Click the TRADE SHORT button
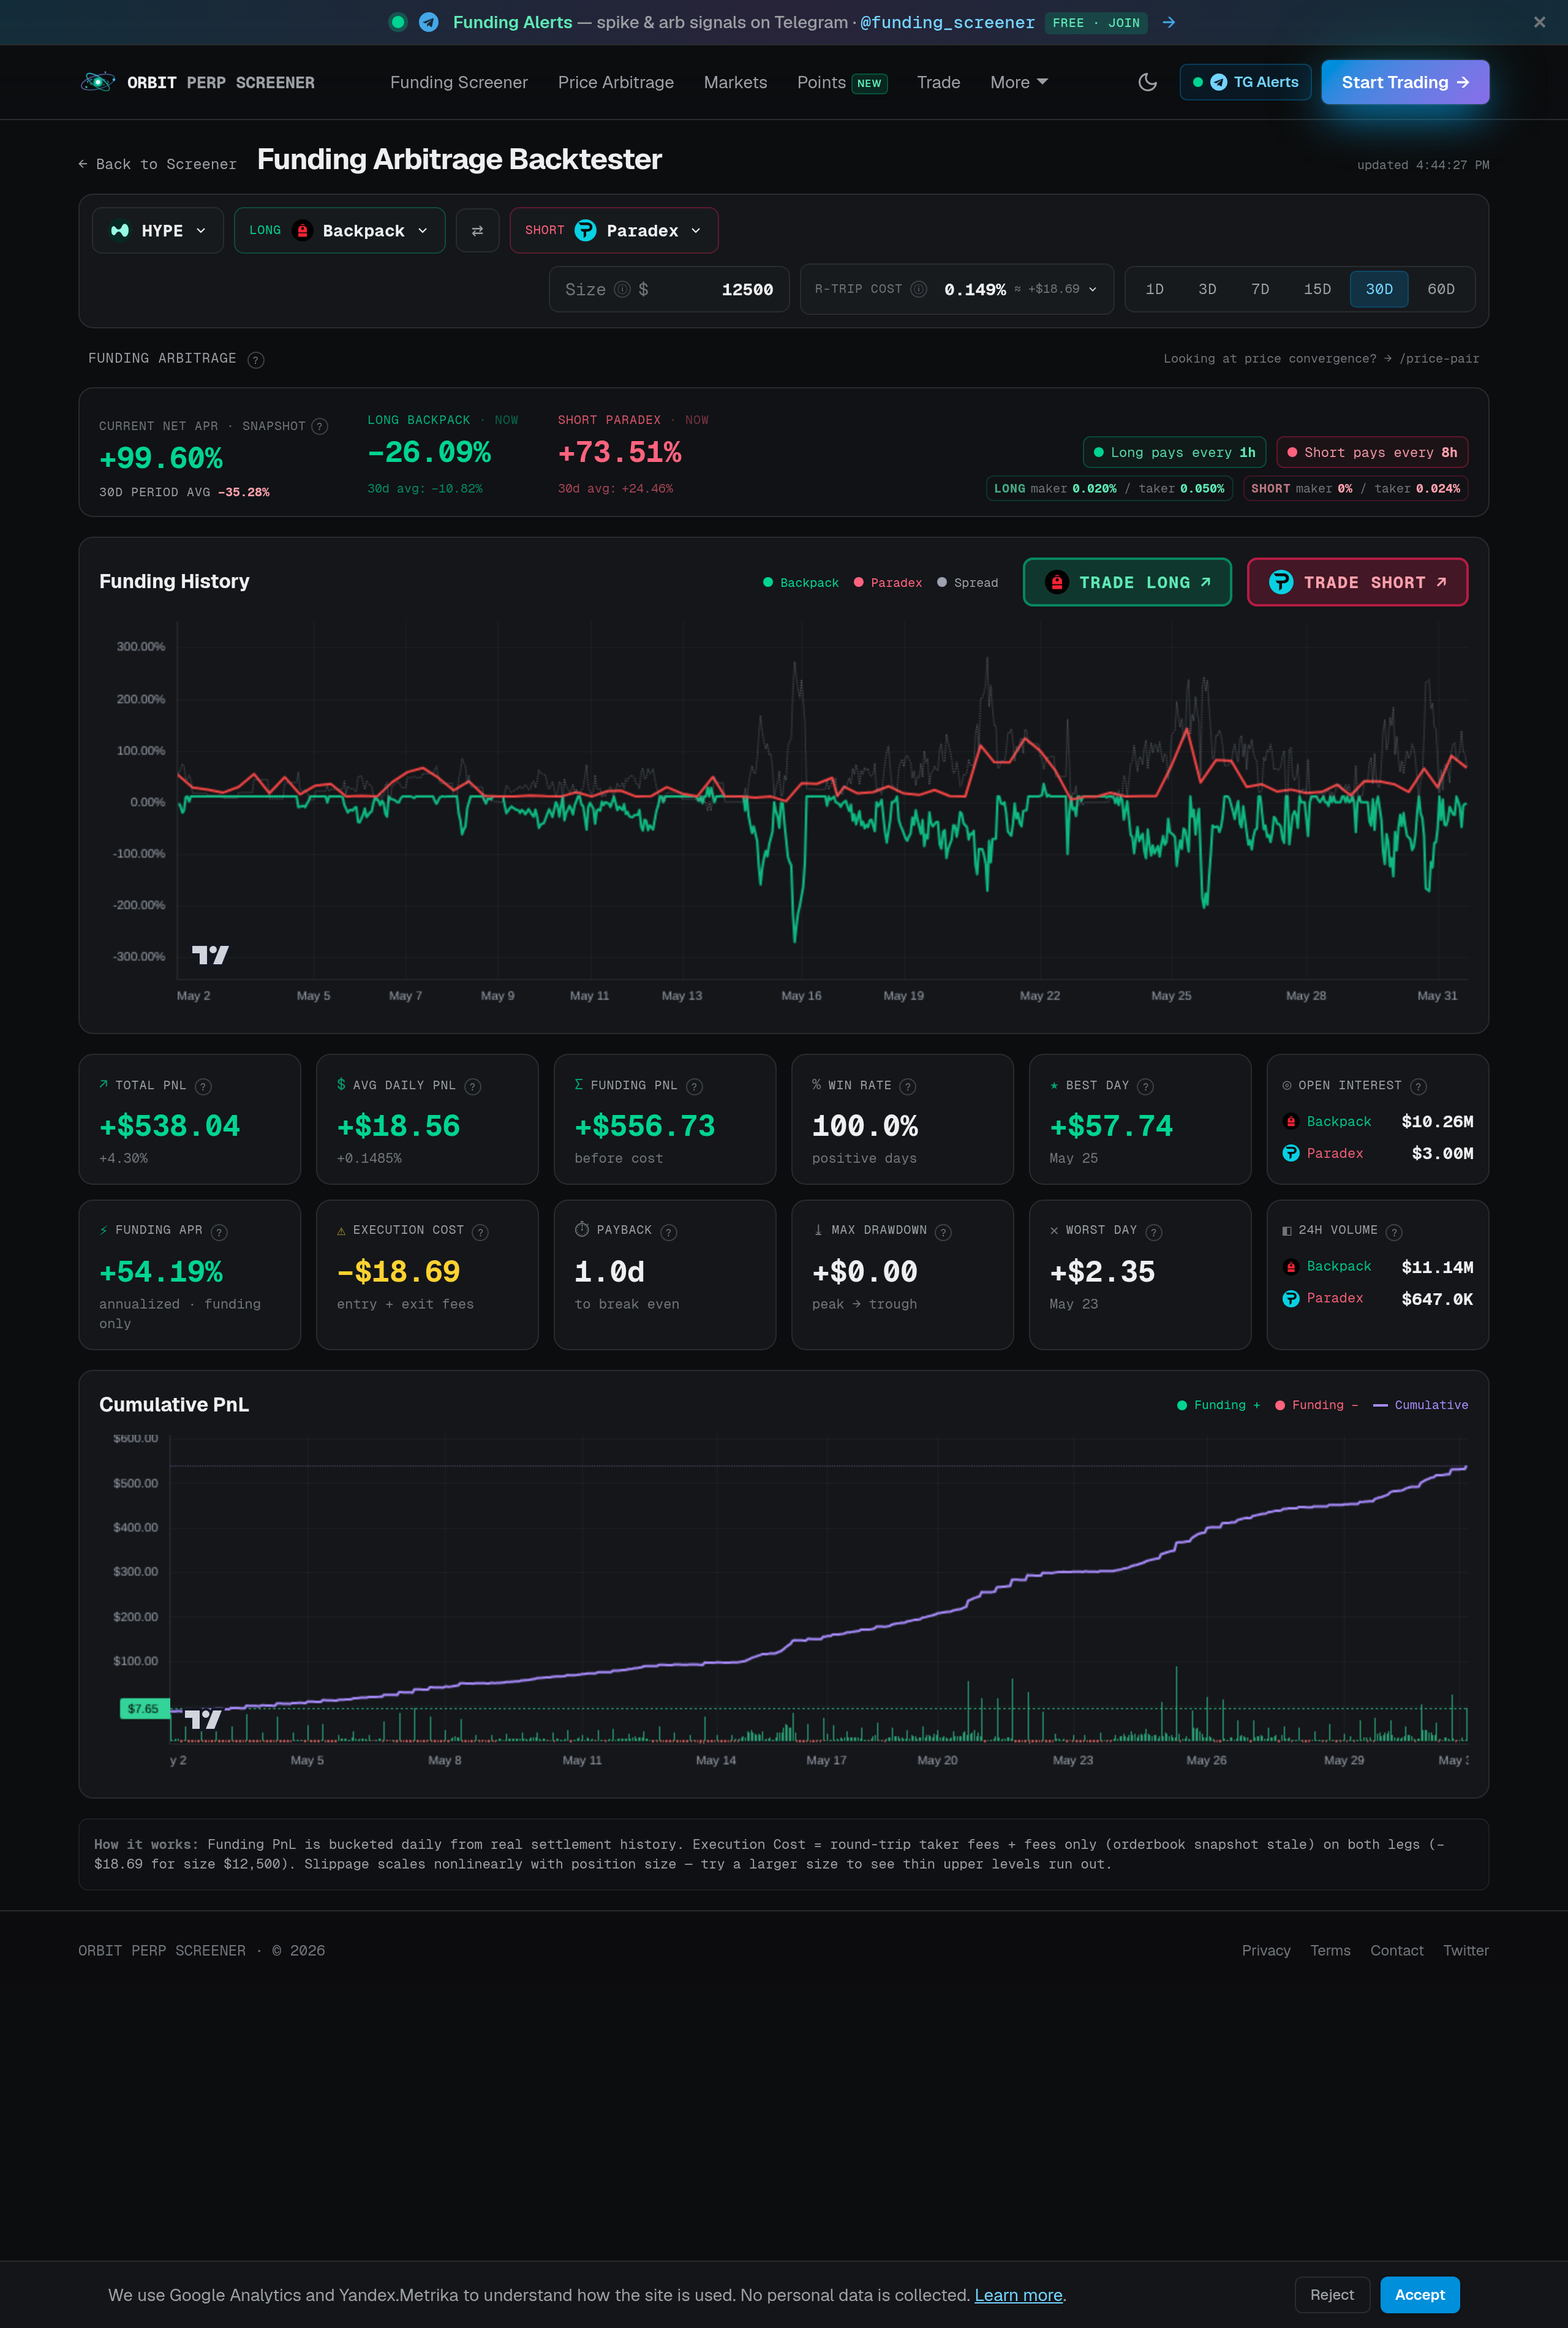The image size is (1568, 2328). pos(1357,582)
